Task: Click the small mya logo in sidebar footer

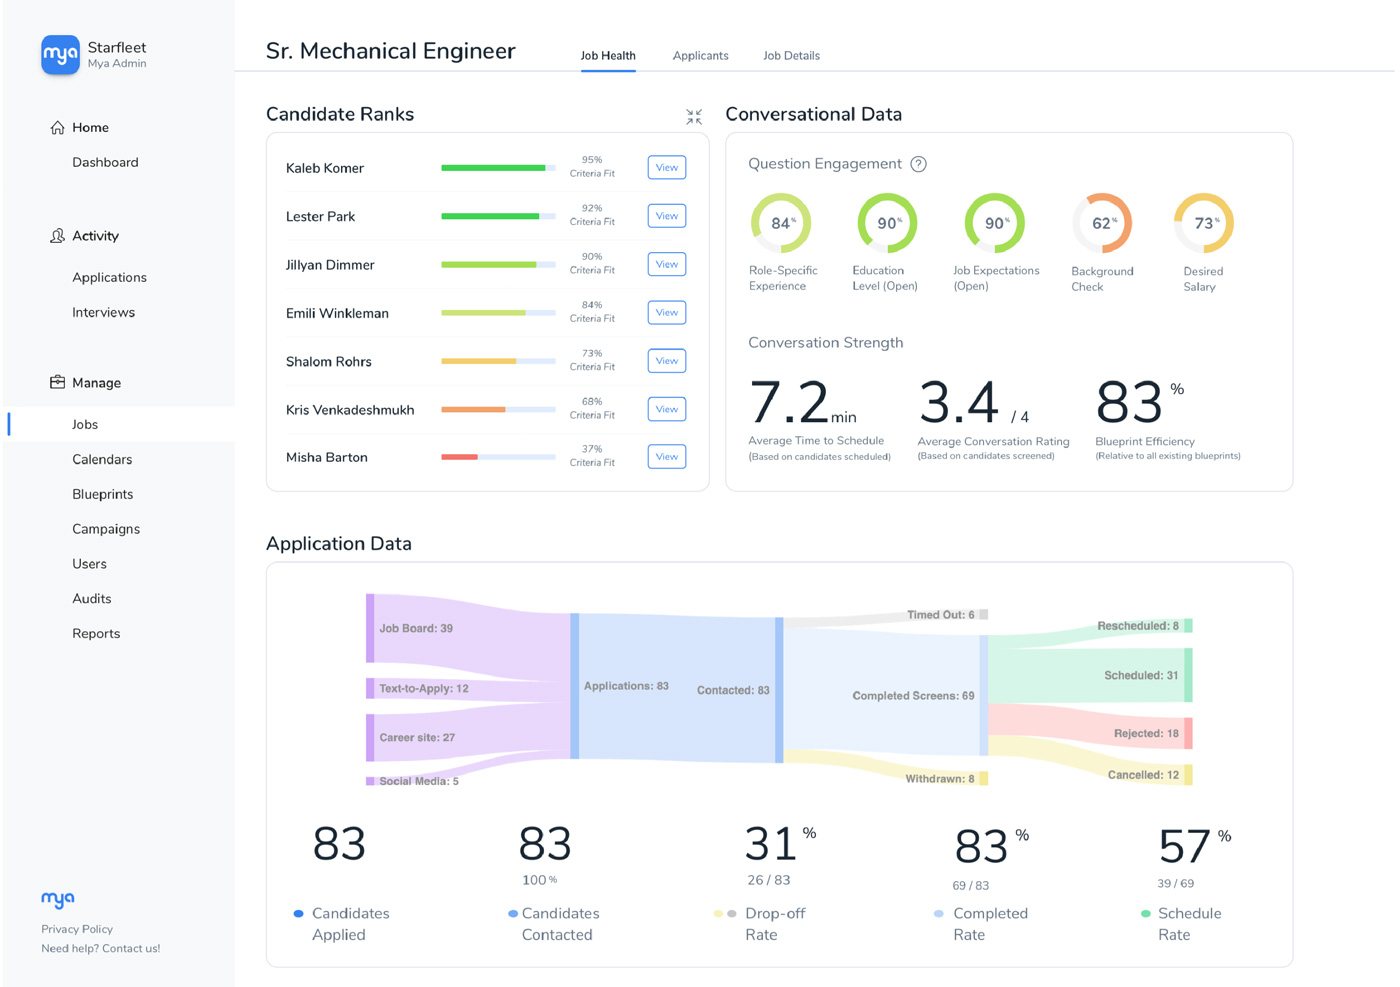Action: 58,899
